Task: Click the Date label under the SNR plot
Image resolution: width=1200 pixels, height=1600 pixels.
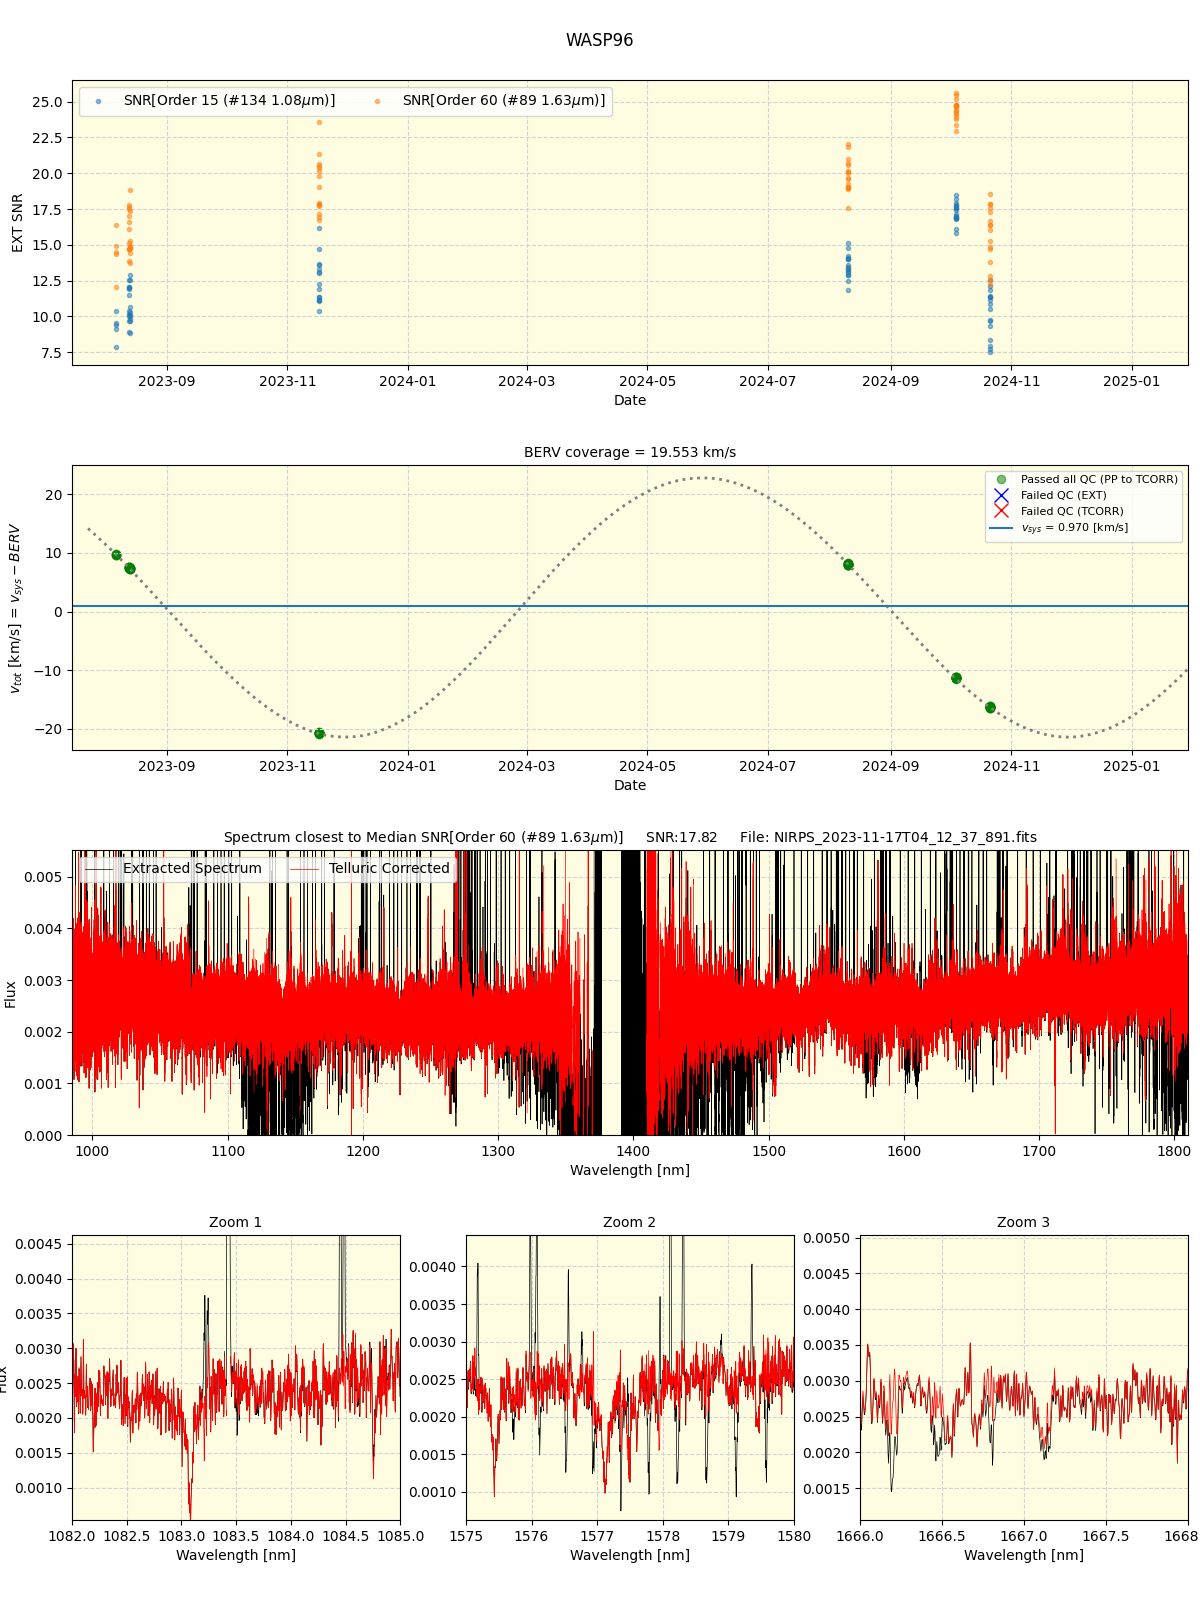Action: coord(630,400)
